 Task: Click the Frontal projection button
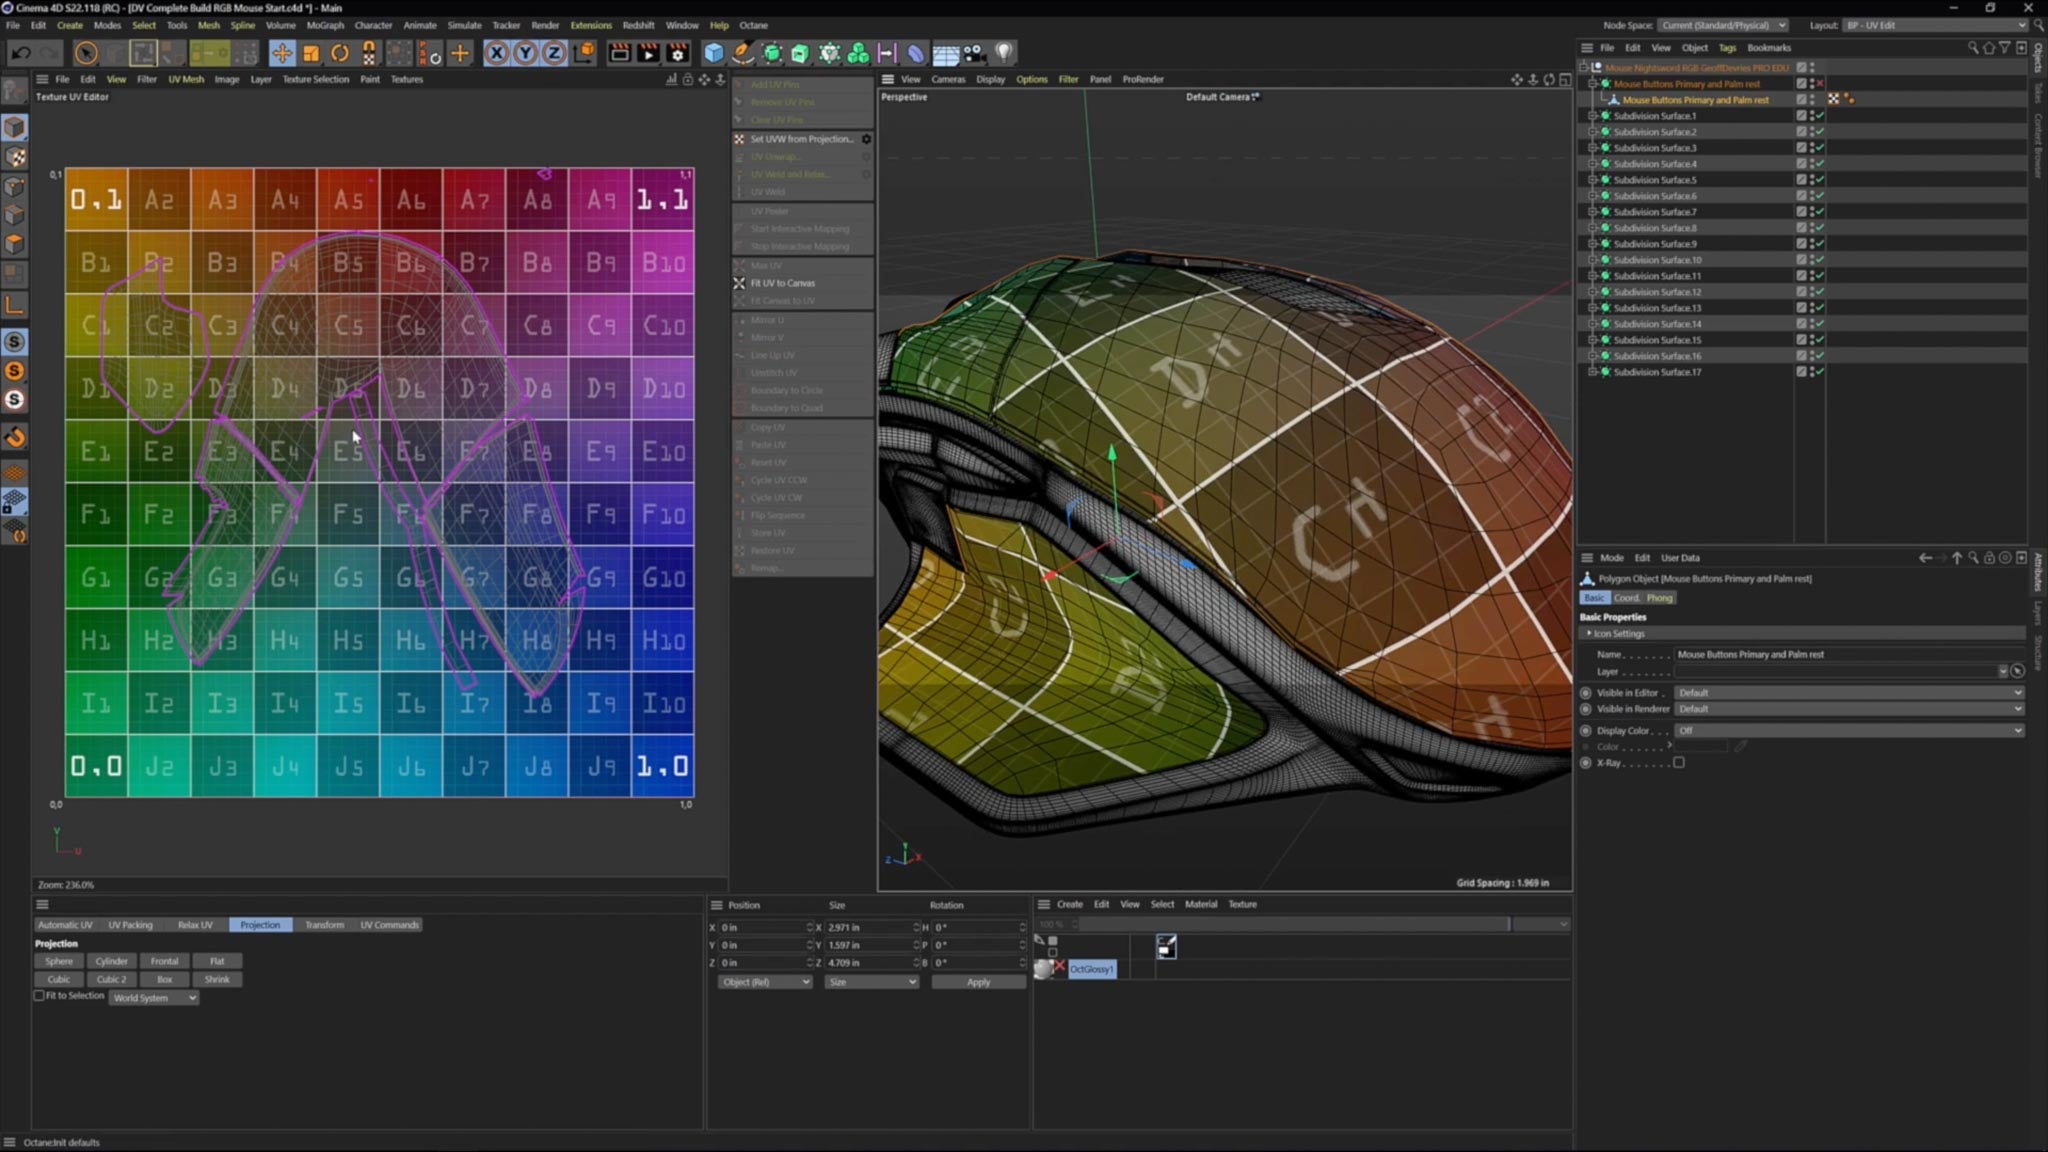[x=165, y=961]
